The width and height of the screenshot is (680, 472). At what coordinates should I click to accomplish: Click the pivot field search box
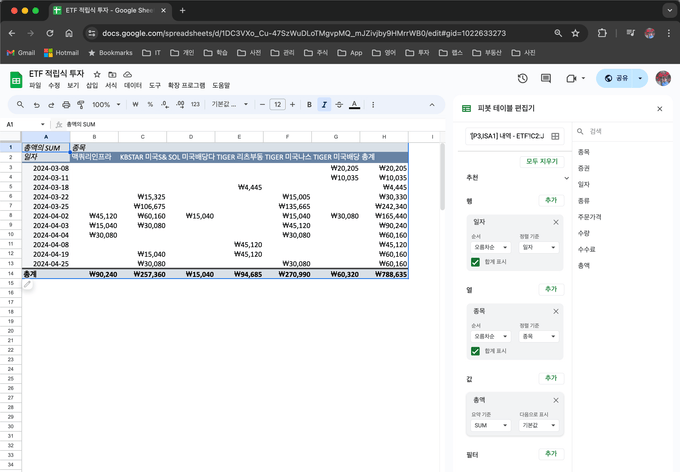623,131
